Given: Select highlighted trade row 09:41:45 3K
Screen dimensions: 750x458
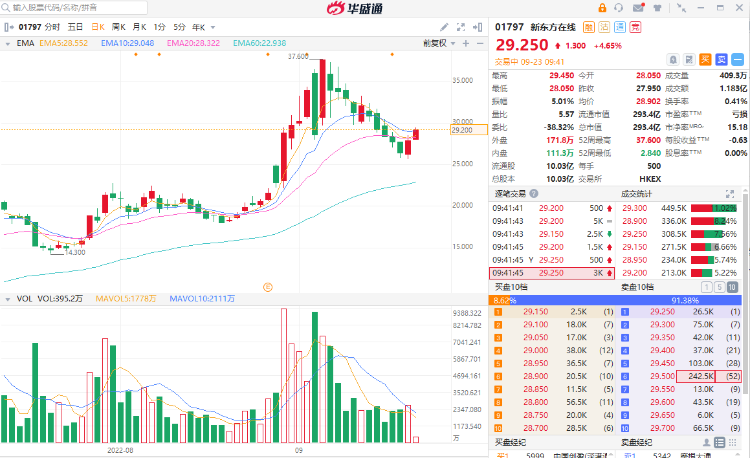Looking at the screenshot, I should tap(552, 273).
